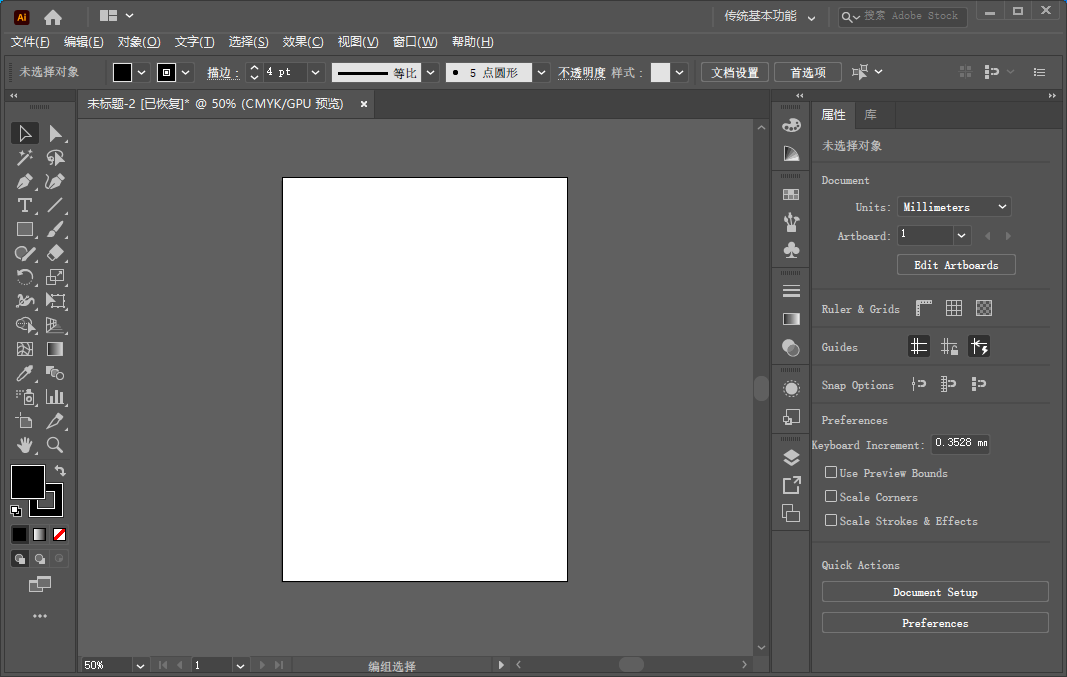This screenshot has width=1067, height=677.
Task: Select the Pen tool
Action: (25, 182)
